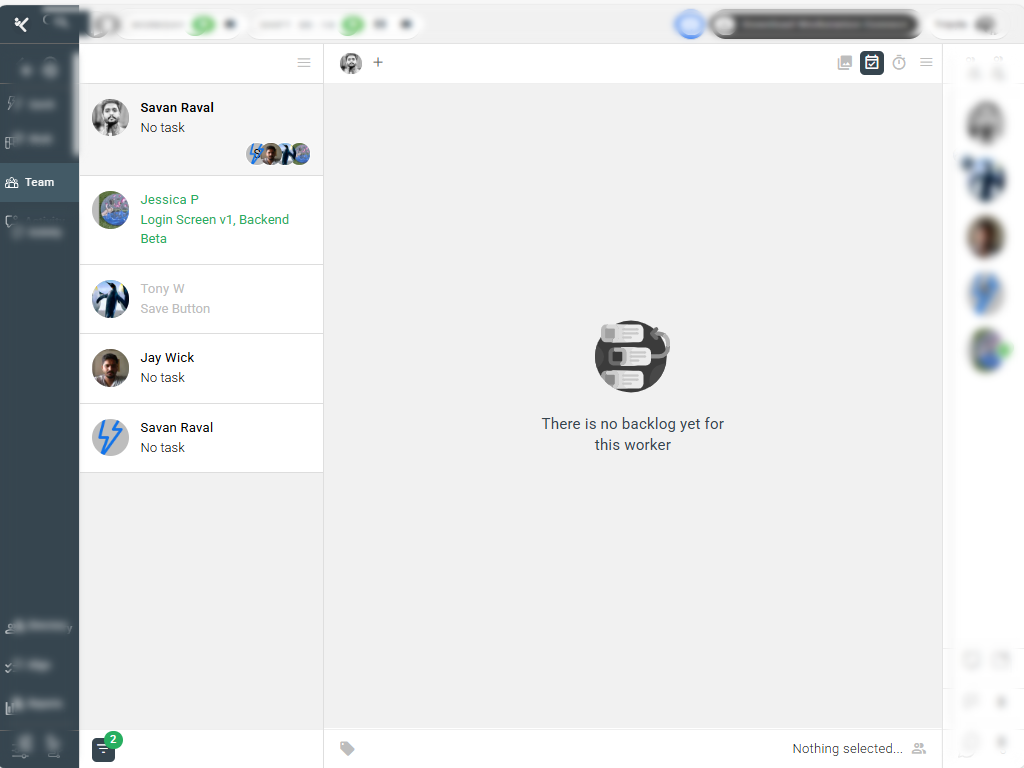1024x768 pixels.
Task: Click the tag icon in bottom bar
Action: coord(347,748)
